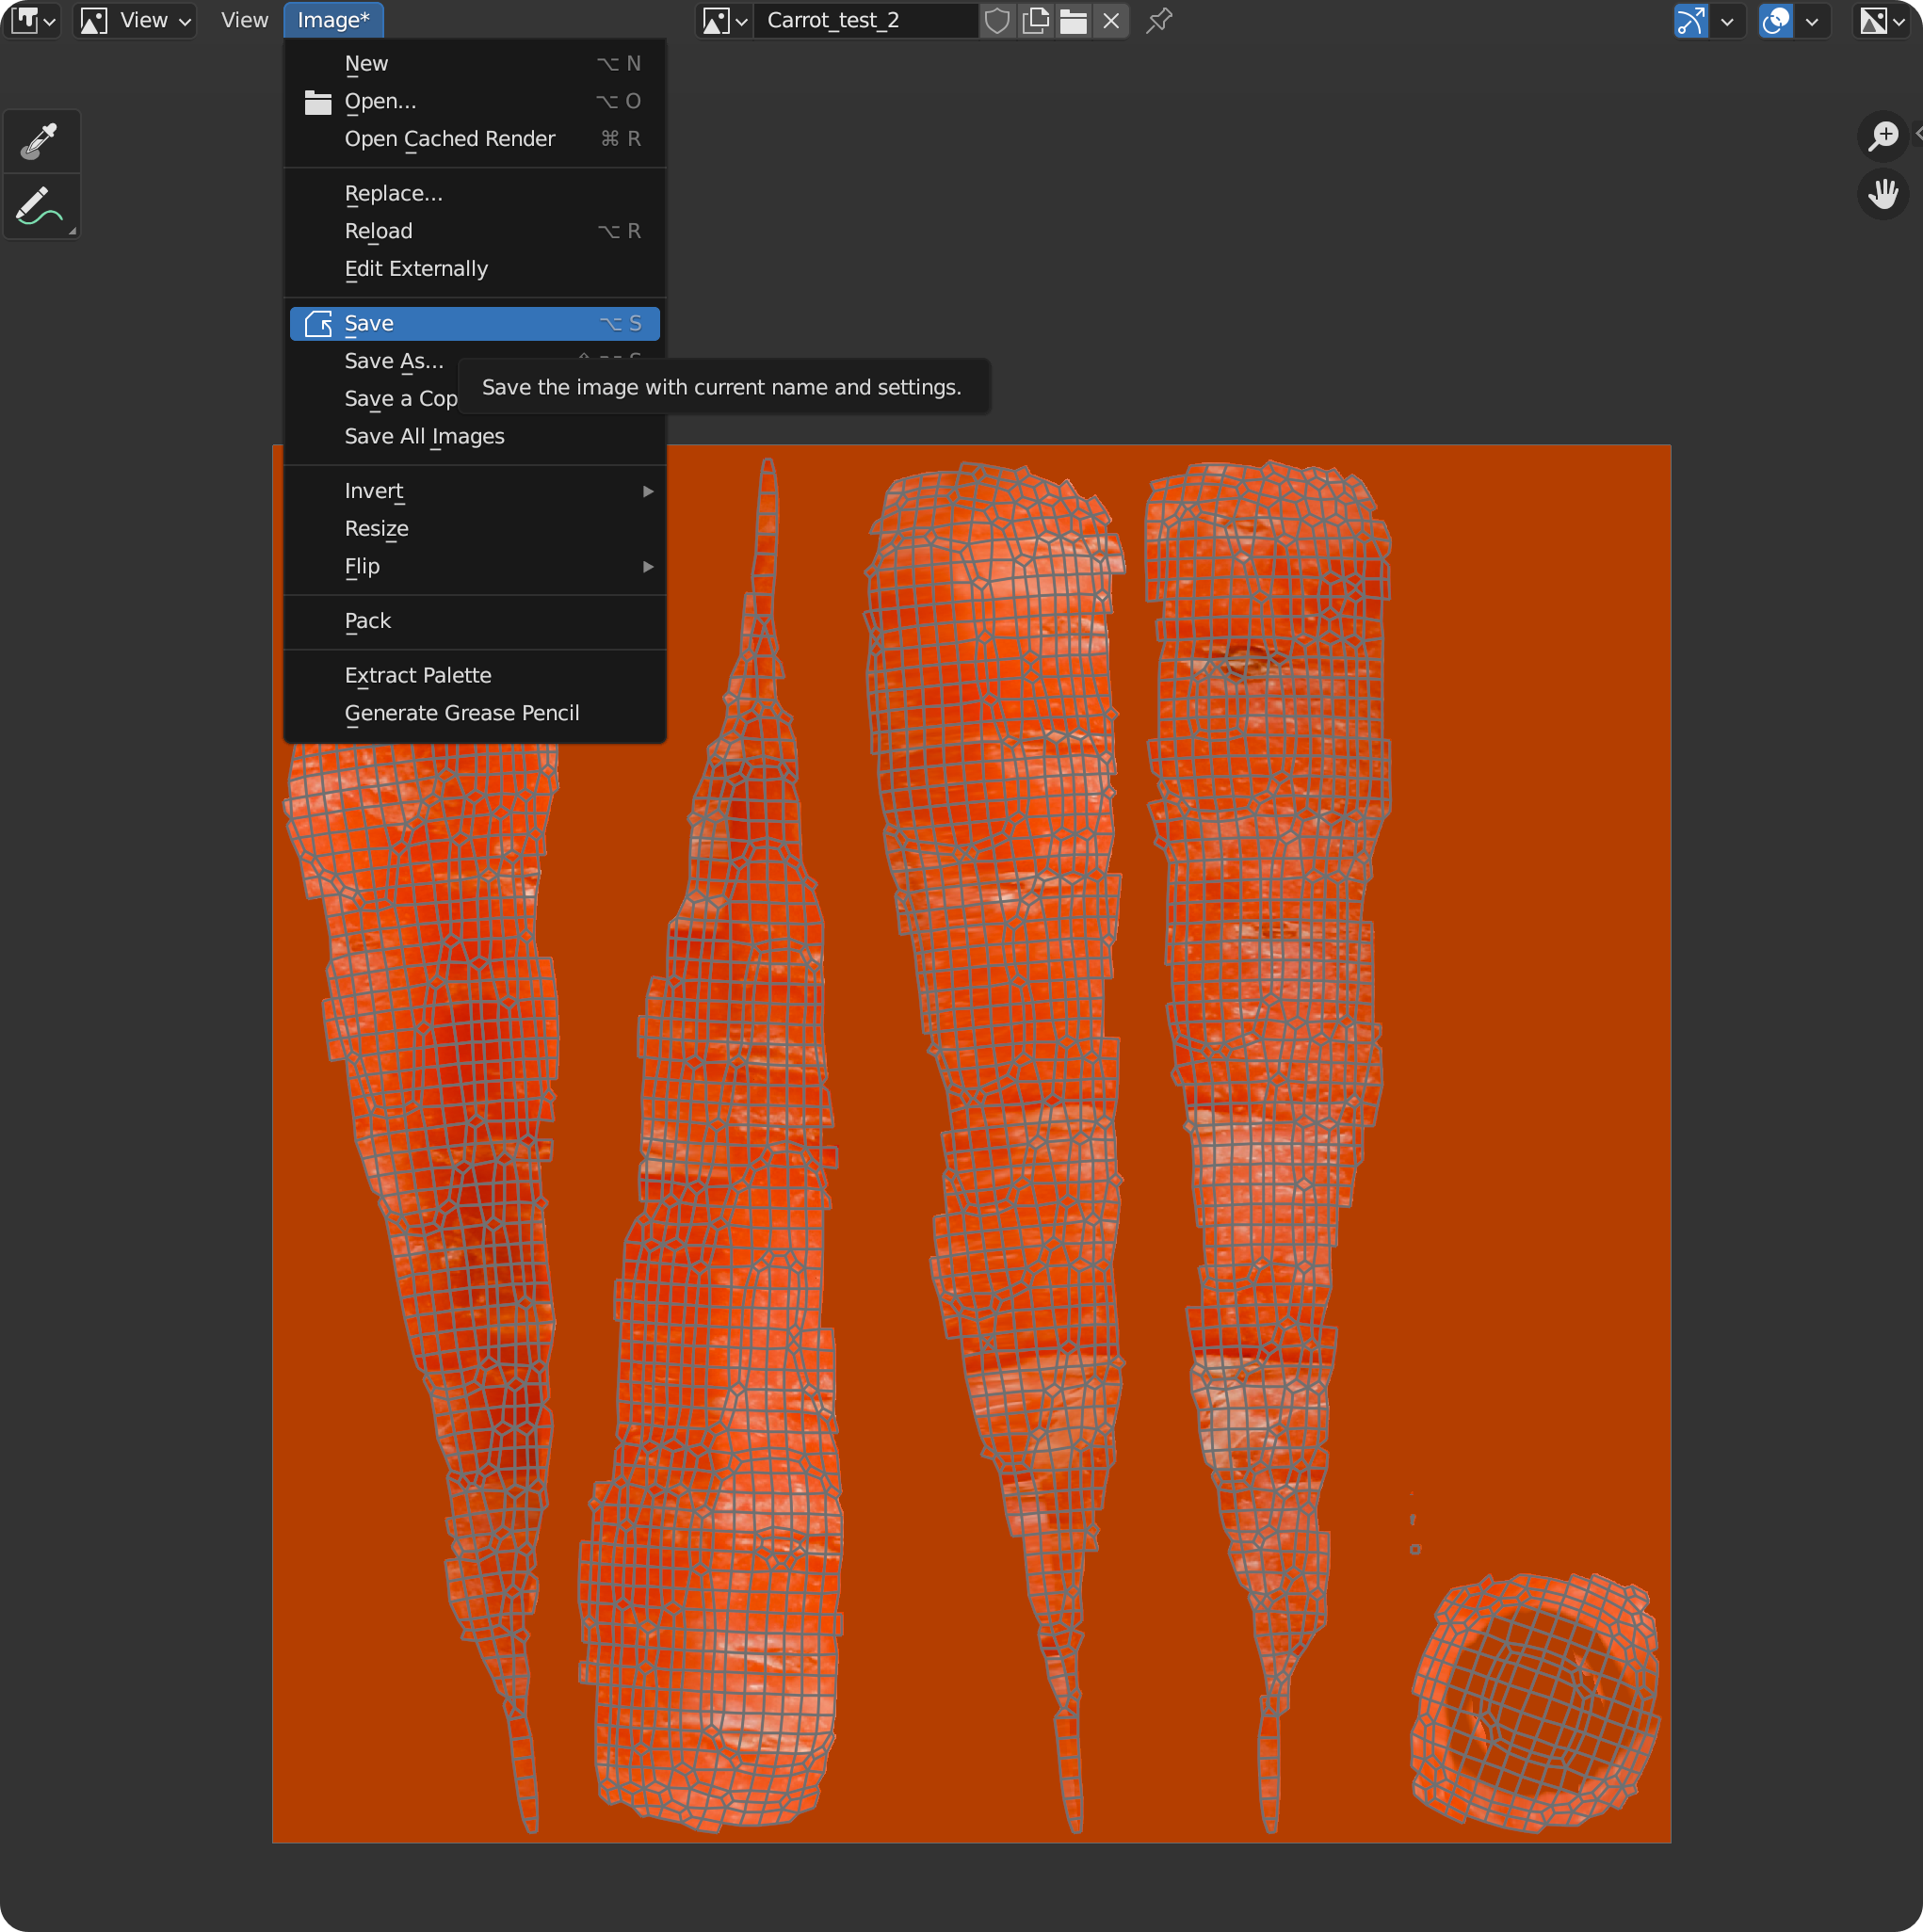Click the fake user shield icon

[x=996, y=20]
